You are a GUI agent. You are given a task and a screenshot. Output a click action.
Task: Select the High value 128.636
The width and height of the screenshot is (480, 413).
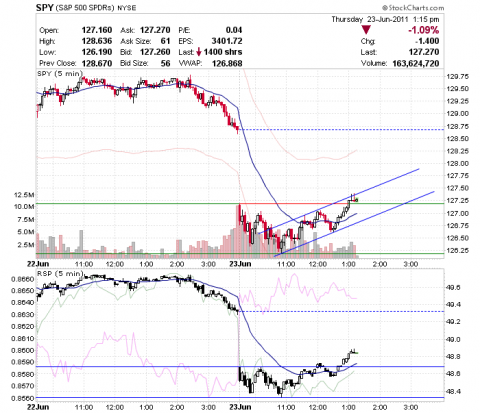point(97,41)
